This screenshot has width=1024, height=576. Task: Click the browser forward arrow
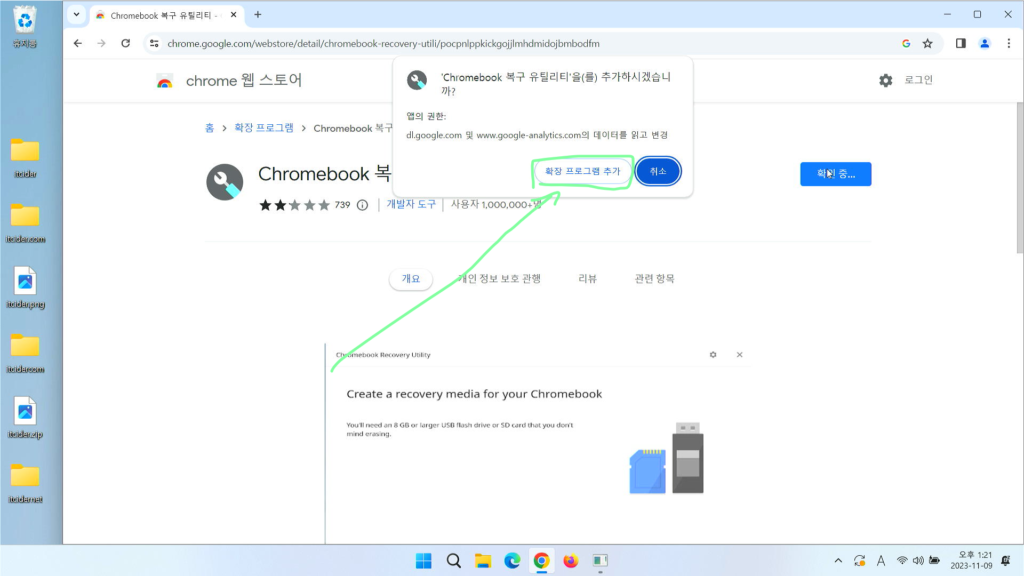click(x=101, y=44)
